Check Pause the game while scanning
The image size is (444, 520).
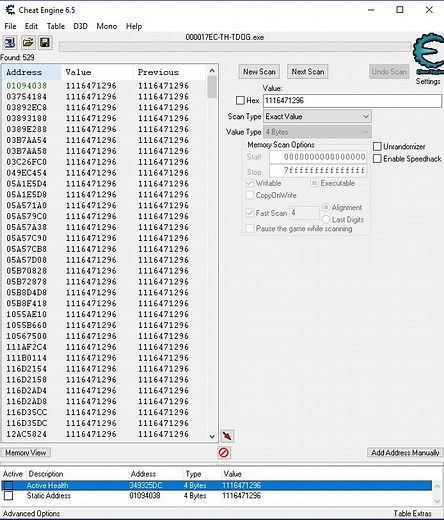pyautogui.click(x=250, y=228)
